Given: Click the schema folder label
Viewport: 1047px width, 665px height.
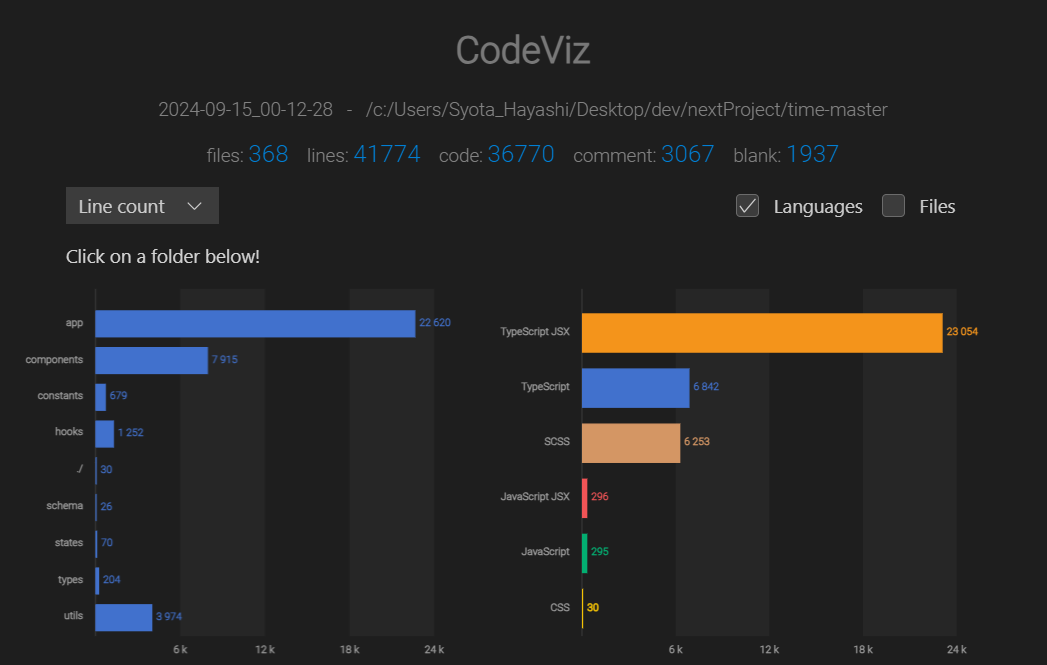Looking at the screenshot, I should [64, 506].
